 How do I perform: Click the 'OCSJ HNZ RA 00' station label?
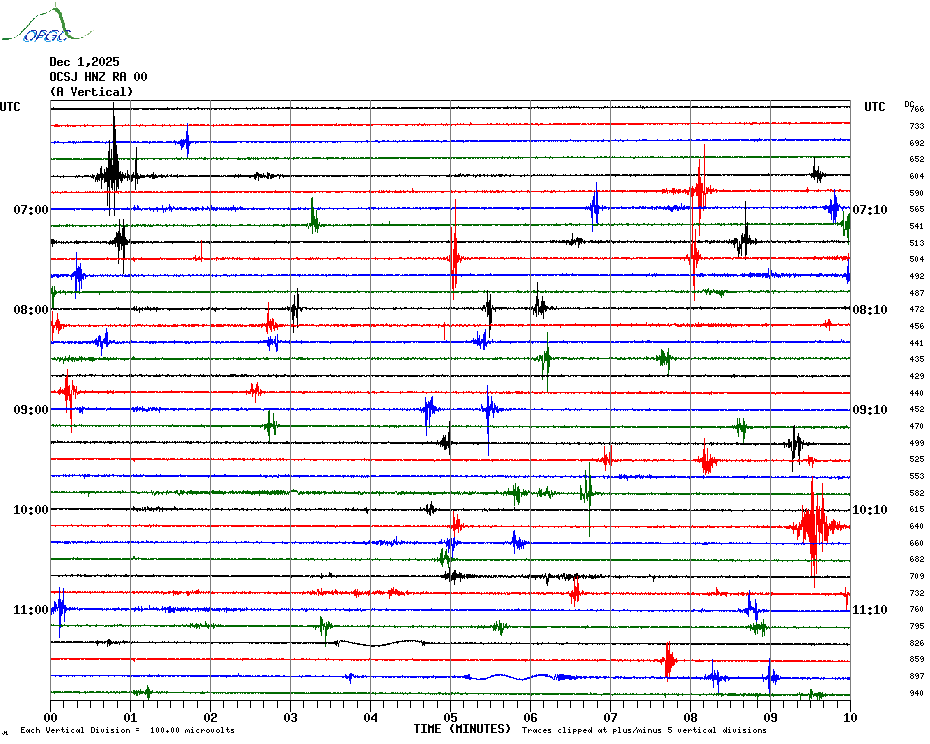98,77
